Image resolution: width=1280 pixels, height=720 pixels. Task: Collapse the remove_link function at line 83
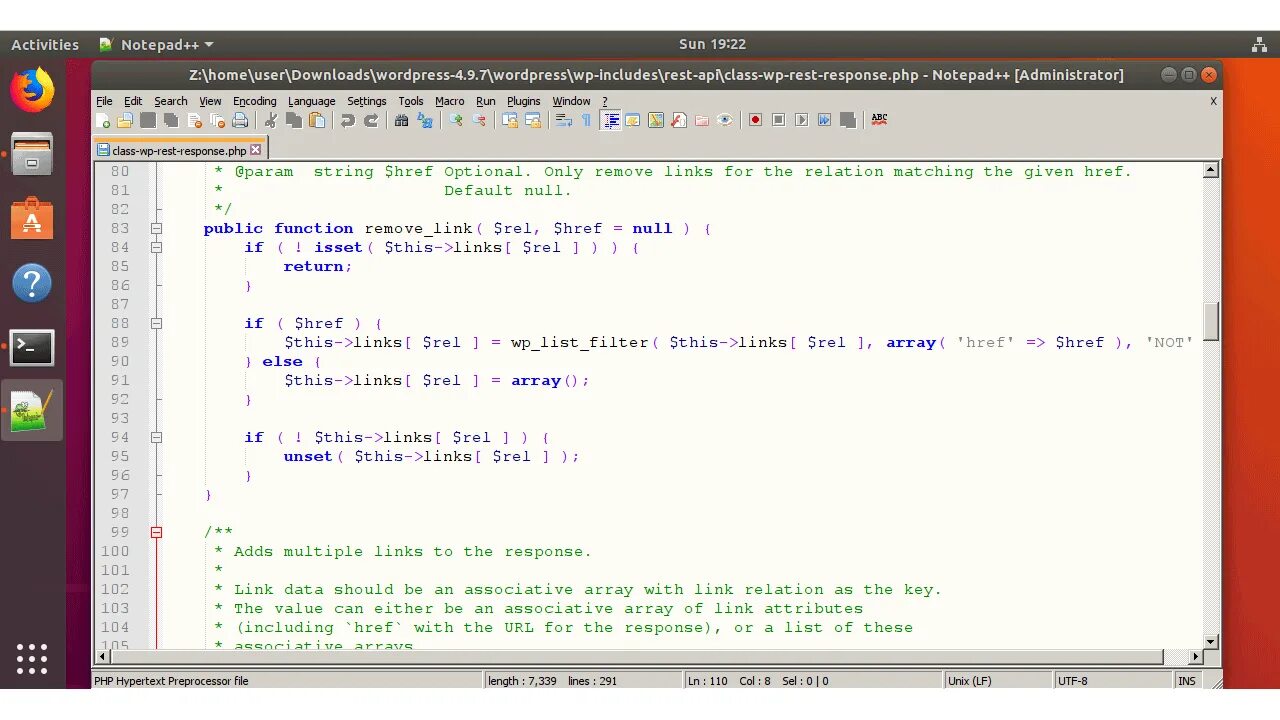156,228
